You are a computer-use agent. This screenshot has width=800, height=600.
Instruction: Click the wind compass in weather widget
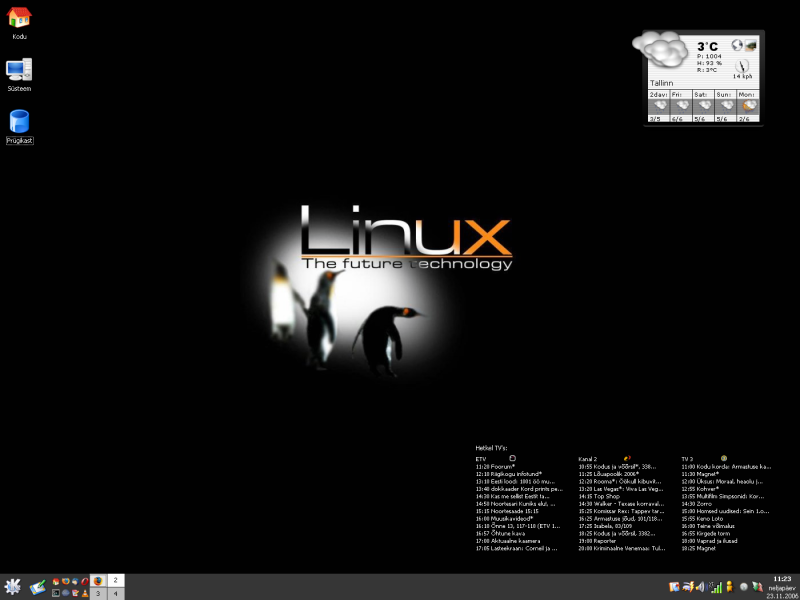[x=742, y=66]
